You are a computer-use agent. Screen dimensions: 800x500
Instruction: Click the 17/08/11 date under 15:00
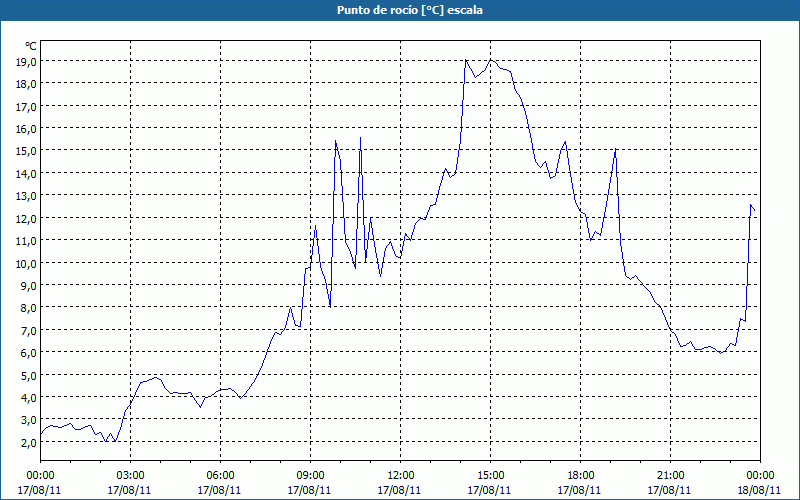click(x=490, y=490)
